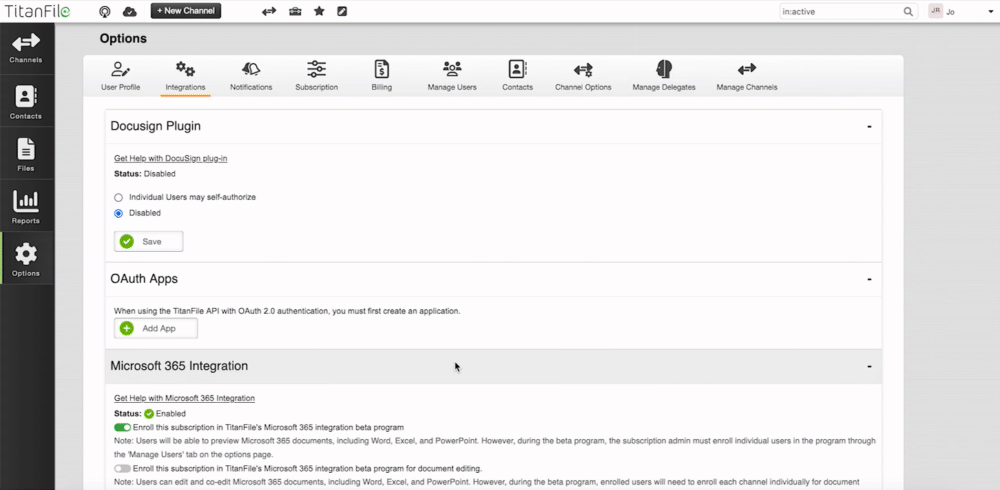
Task: Open Reports in the left sidebar
Action: tap(26, 207)
